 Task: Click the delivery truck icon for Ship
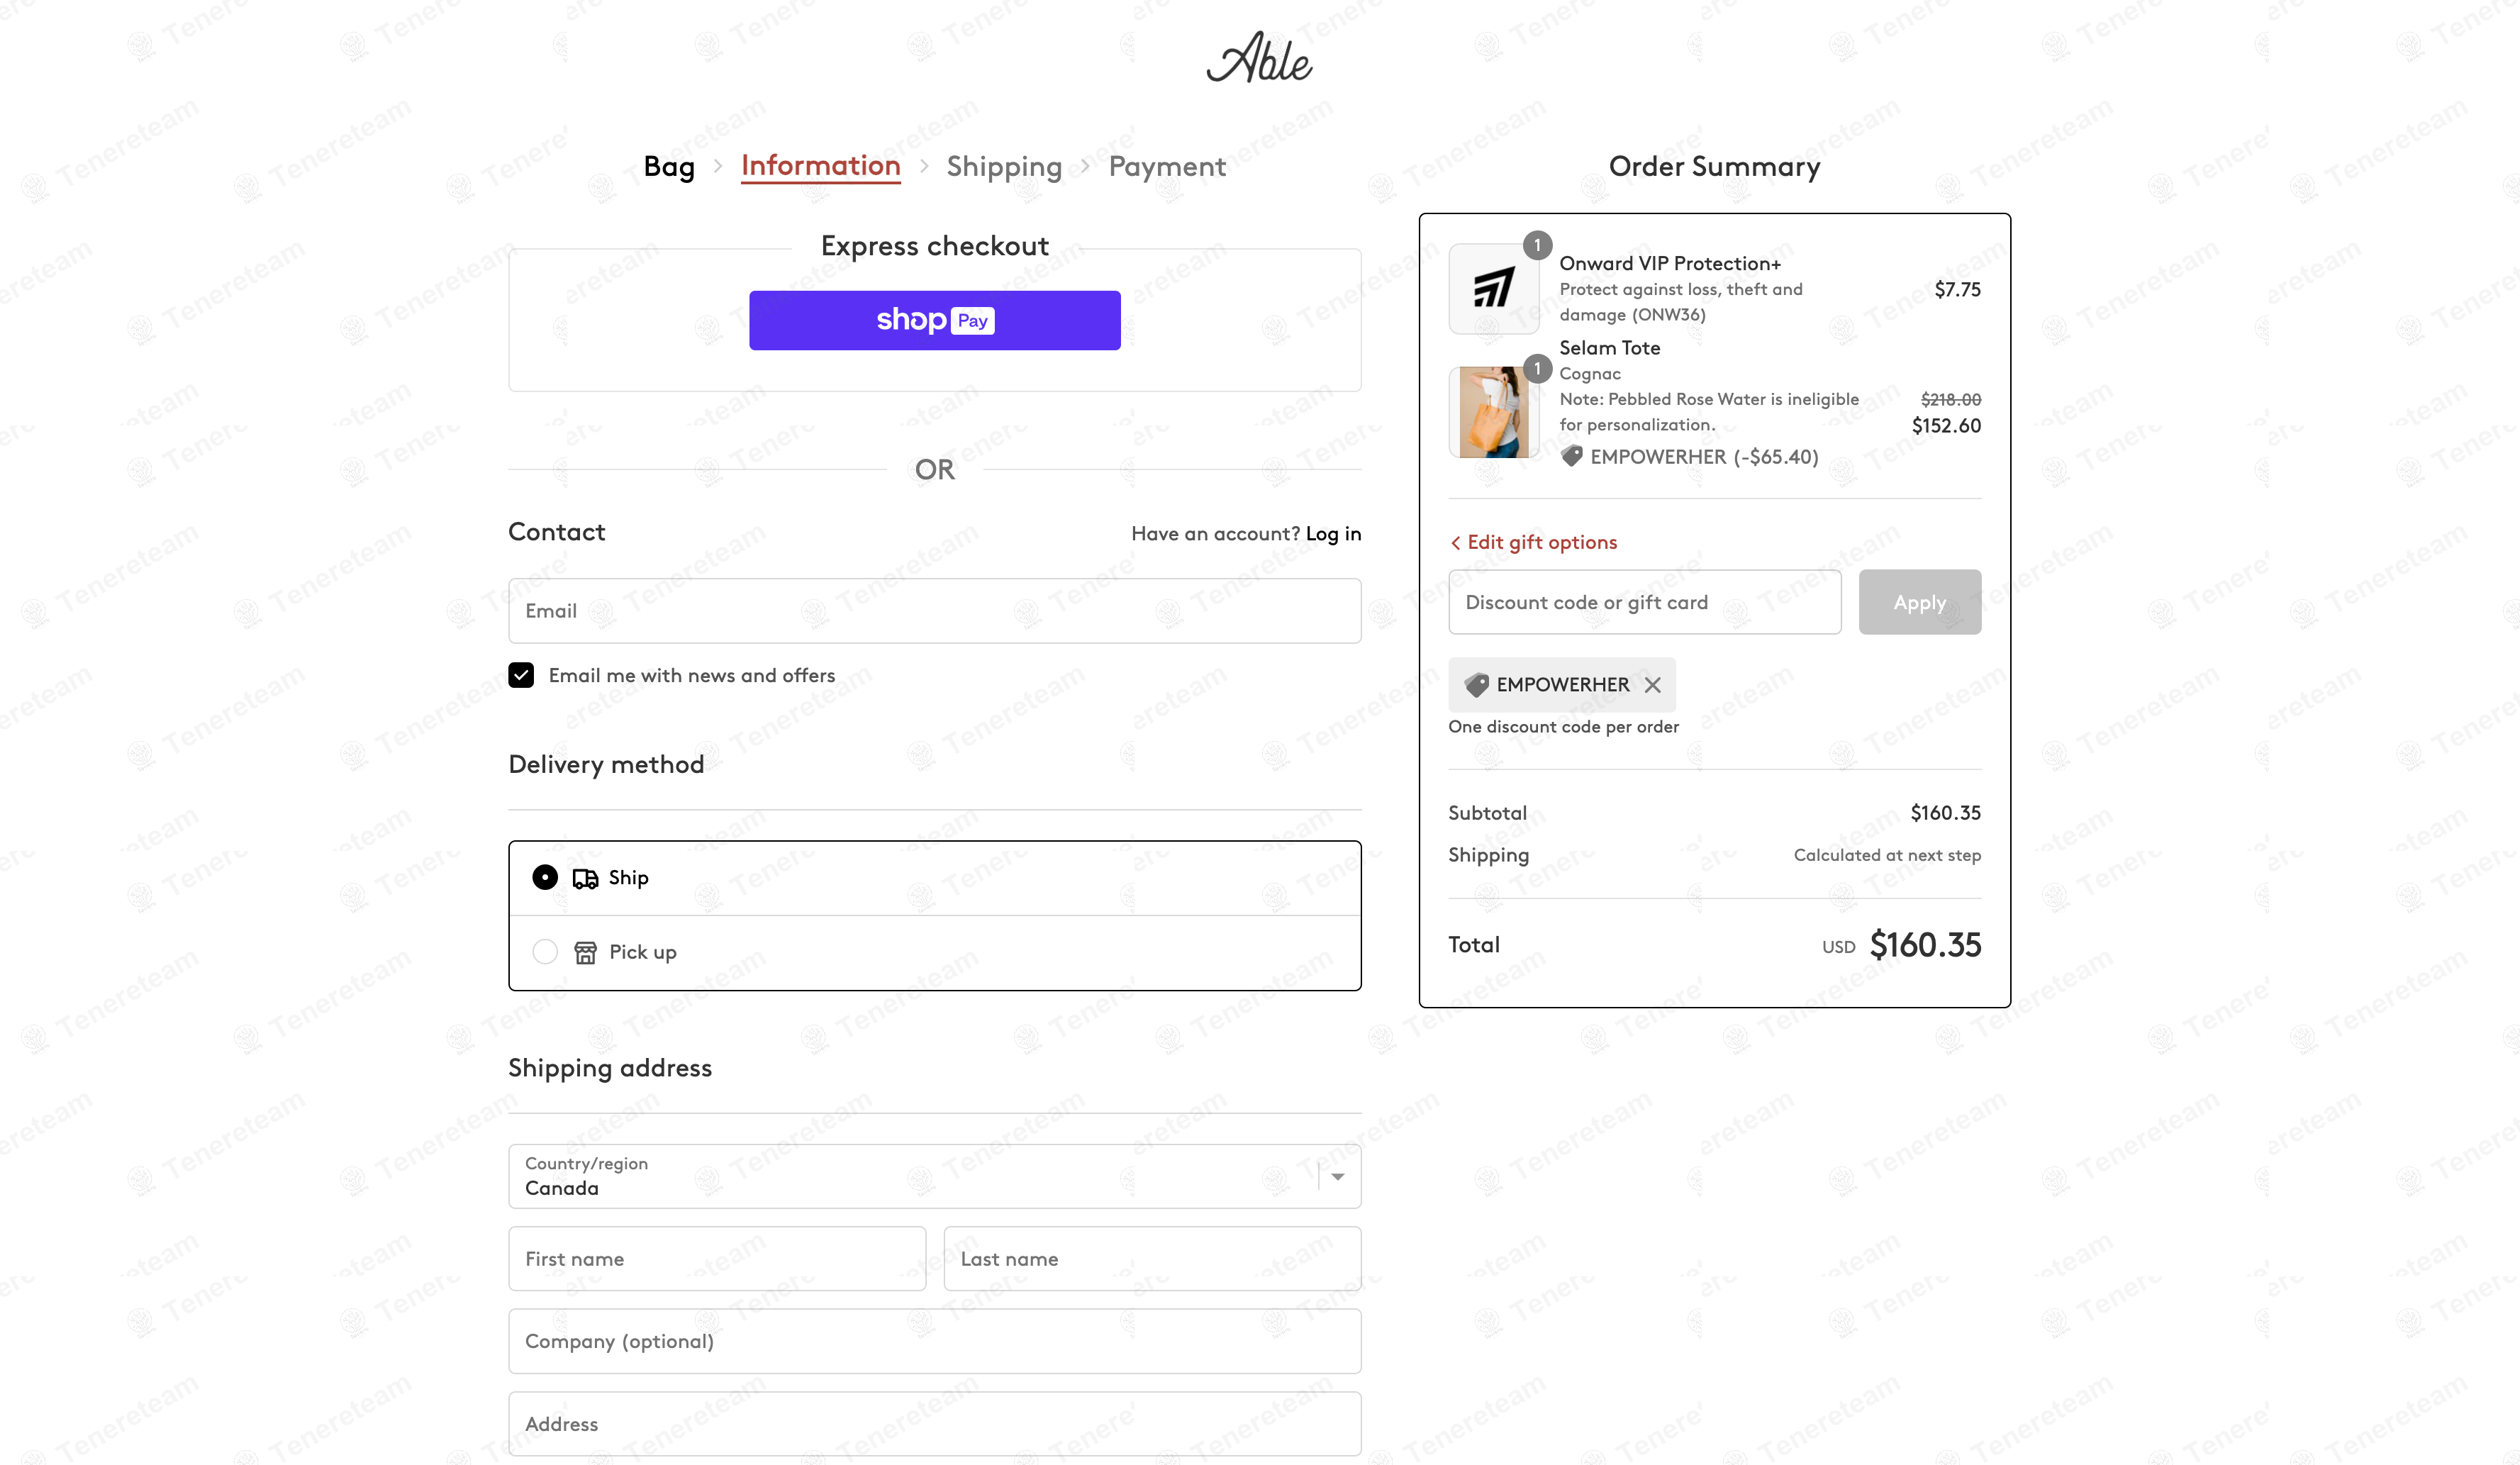pyautogui.click(x=585, y=878)
